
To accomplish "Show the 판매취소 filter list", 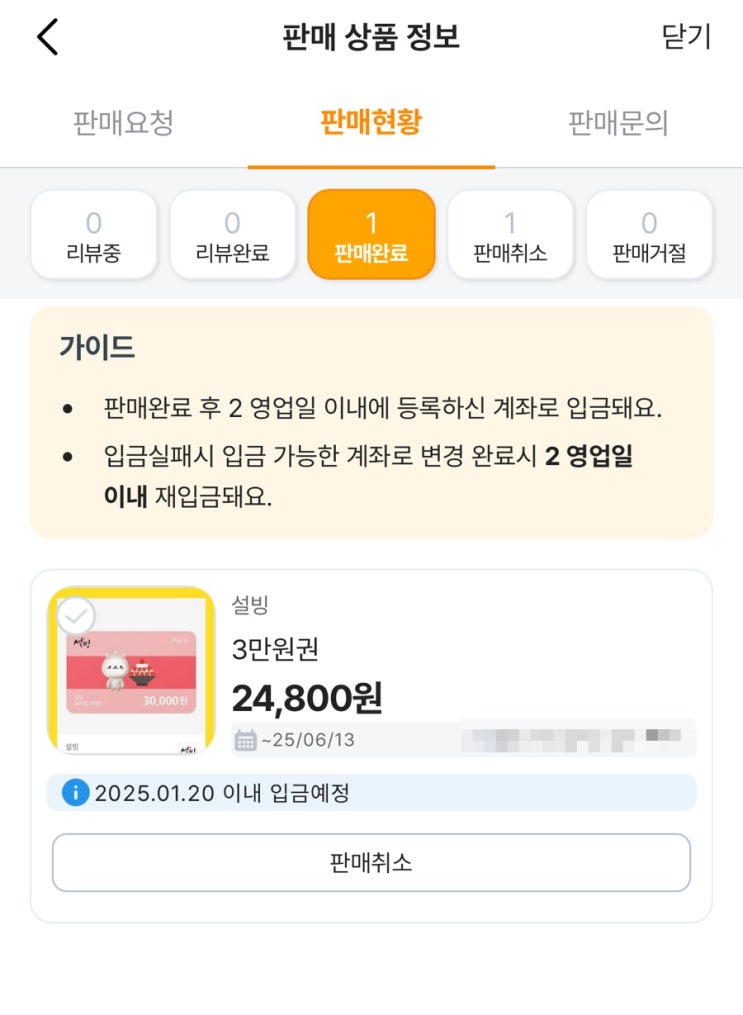I will [x=510, y=235].
